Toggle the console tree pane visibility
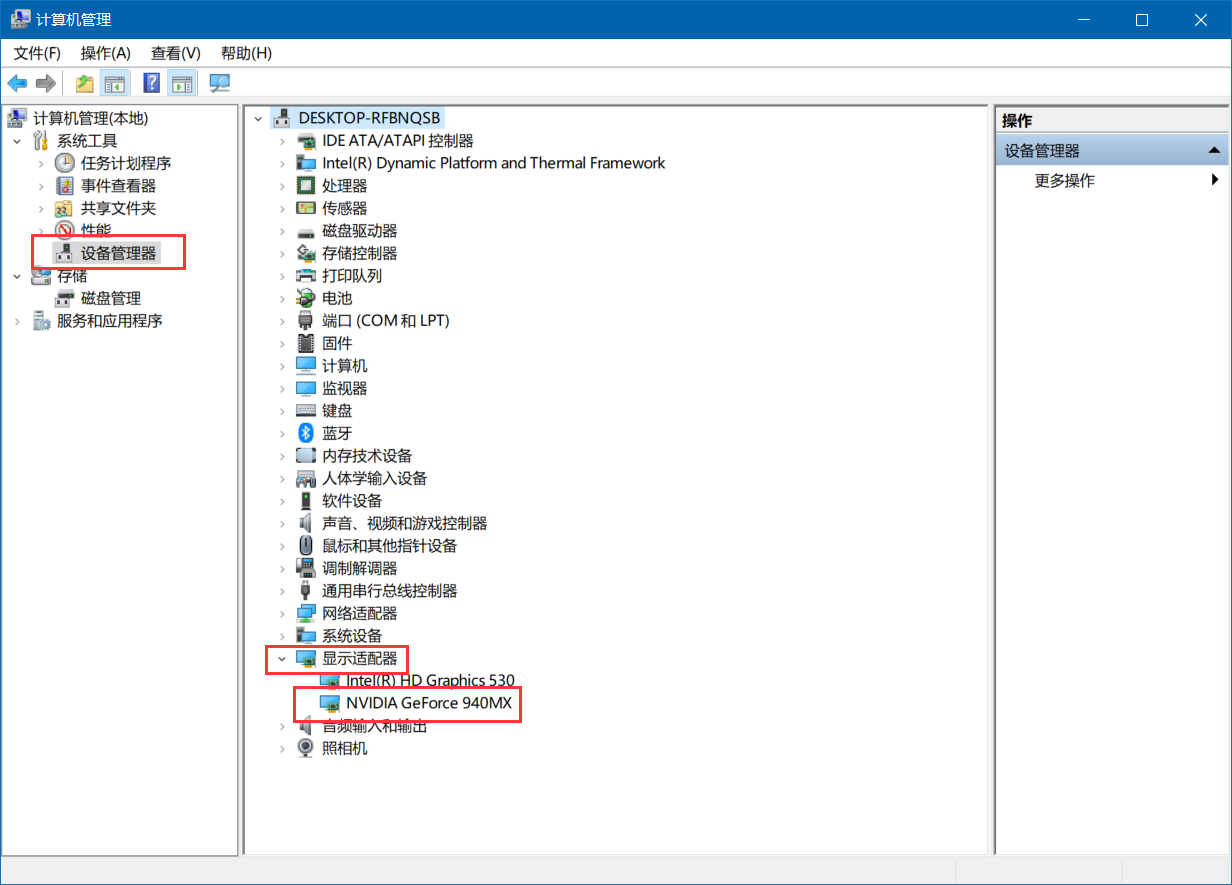1232x885 pixels. coord(117,83)
